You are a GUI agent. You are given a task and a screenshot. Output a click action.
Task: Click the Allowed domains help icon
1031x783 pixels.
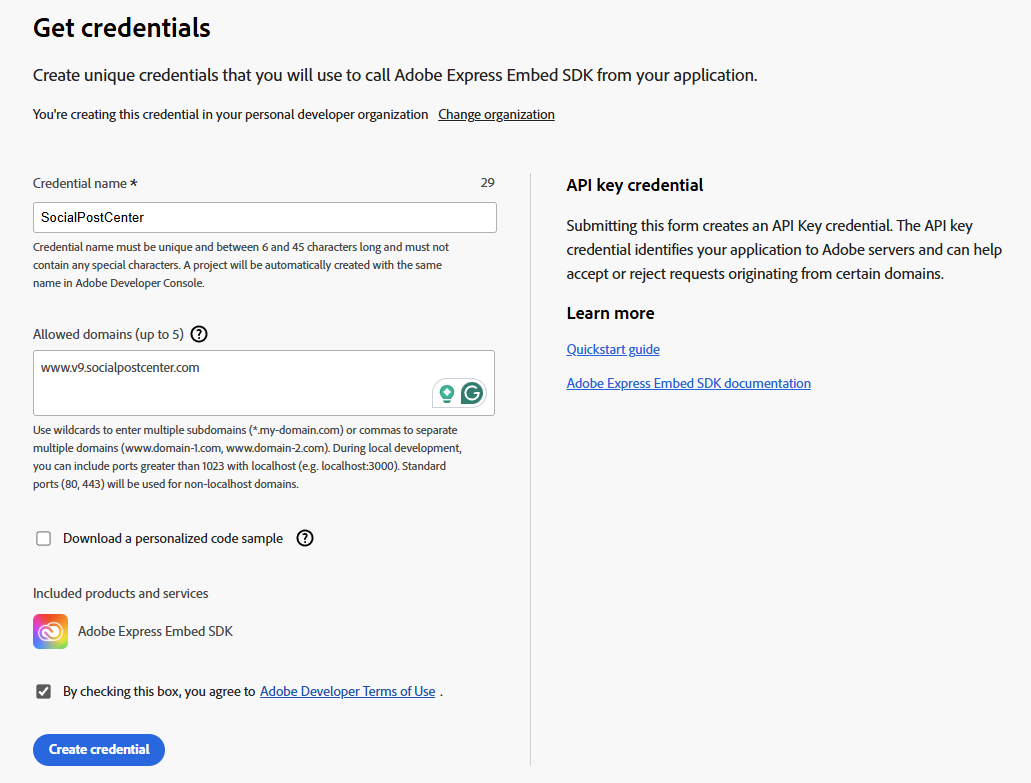point(199,334)
